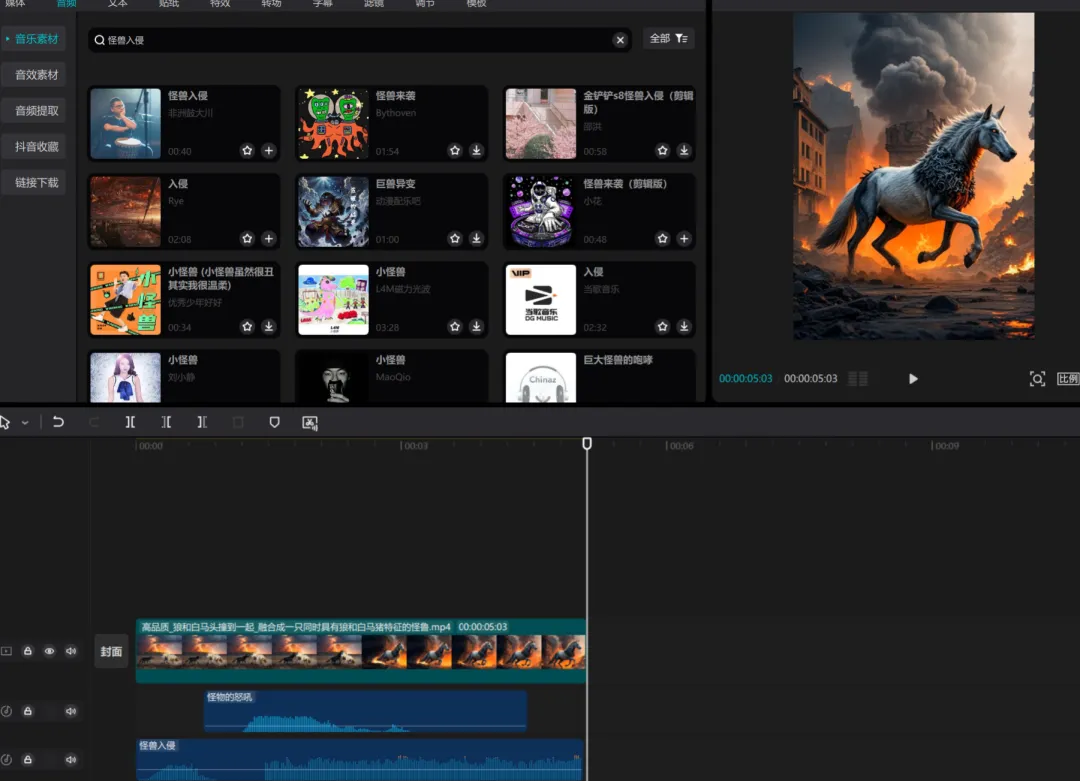Add 怪兽入侵 track using its plus icon

(x=268, y=151)
